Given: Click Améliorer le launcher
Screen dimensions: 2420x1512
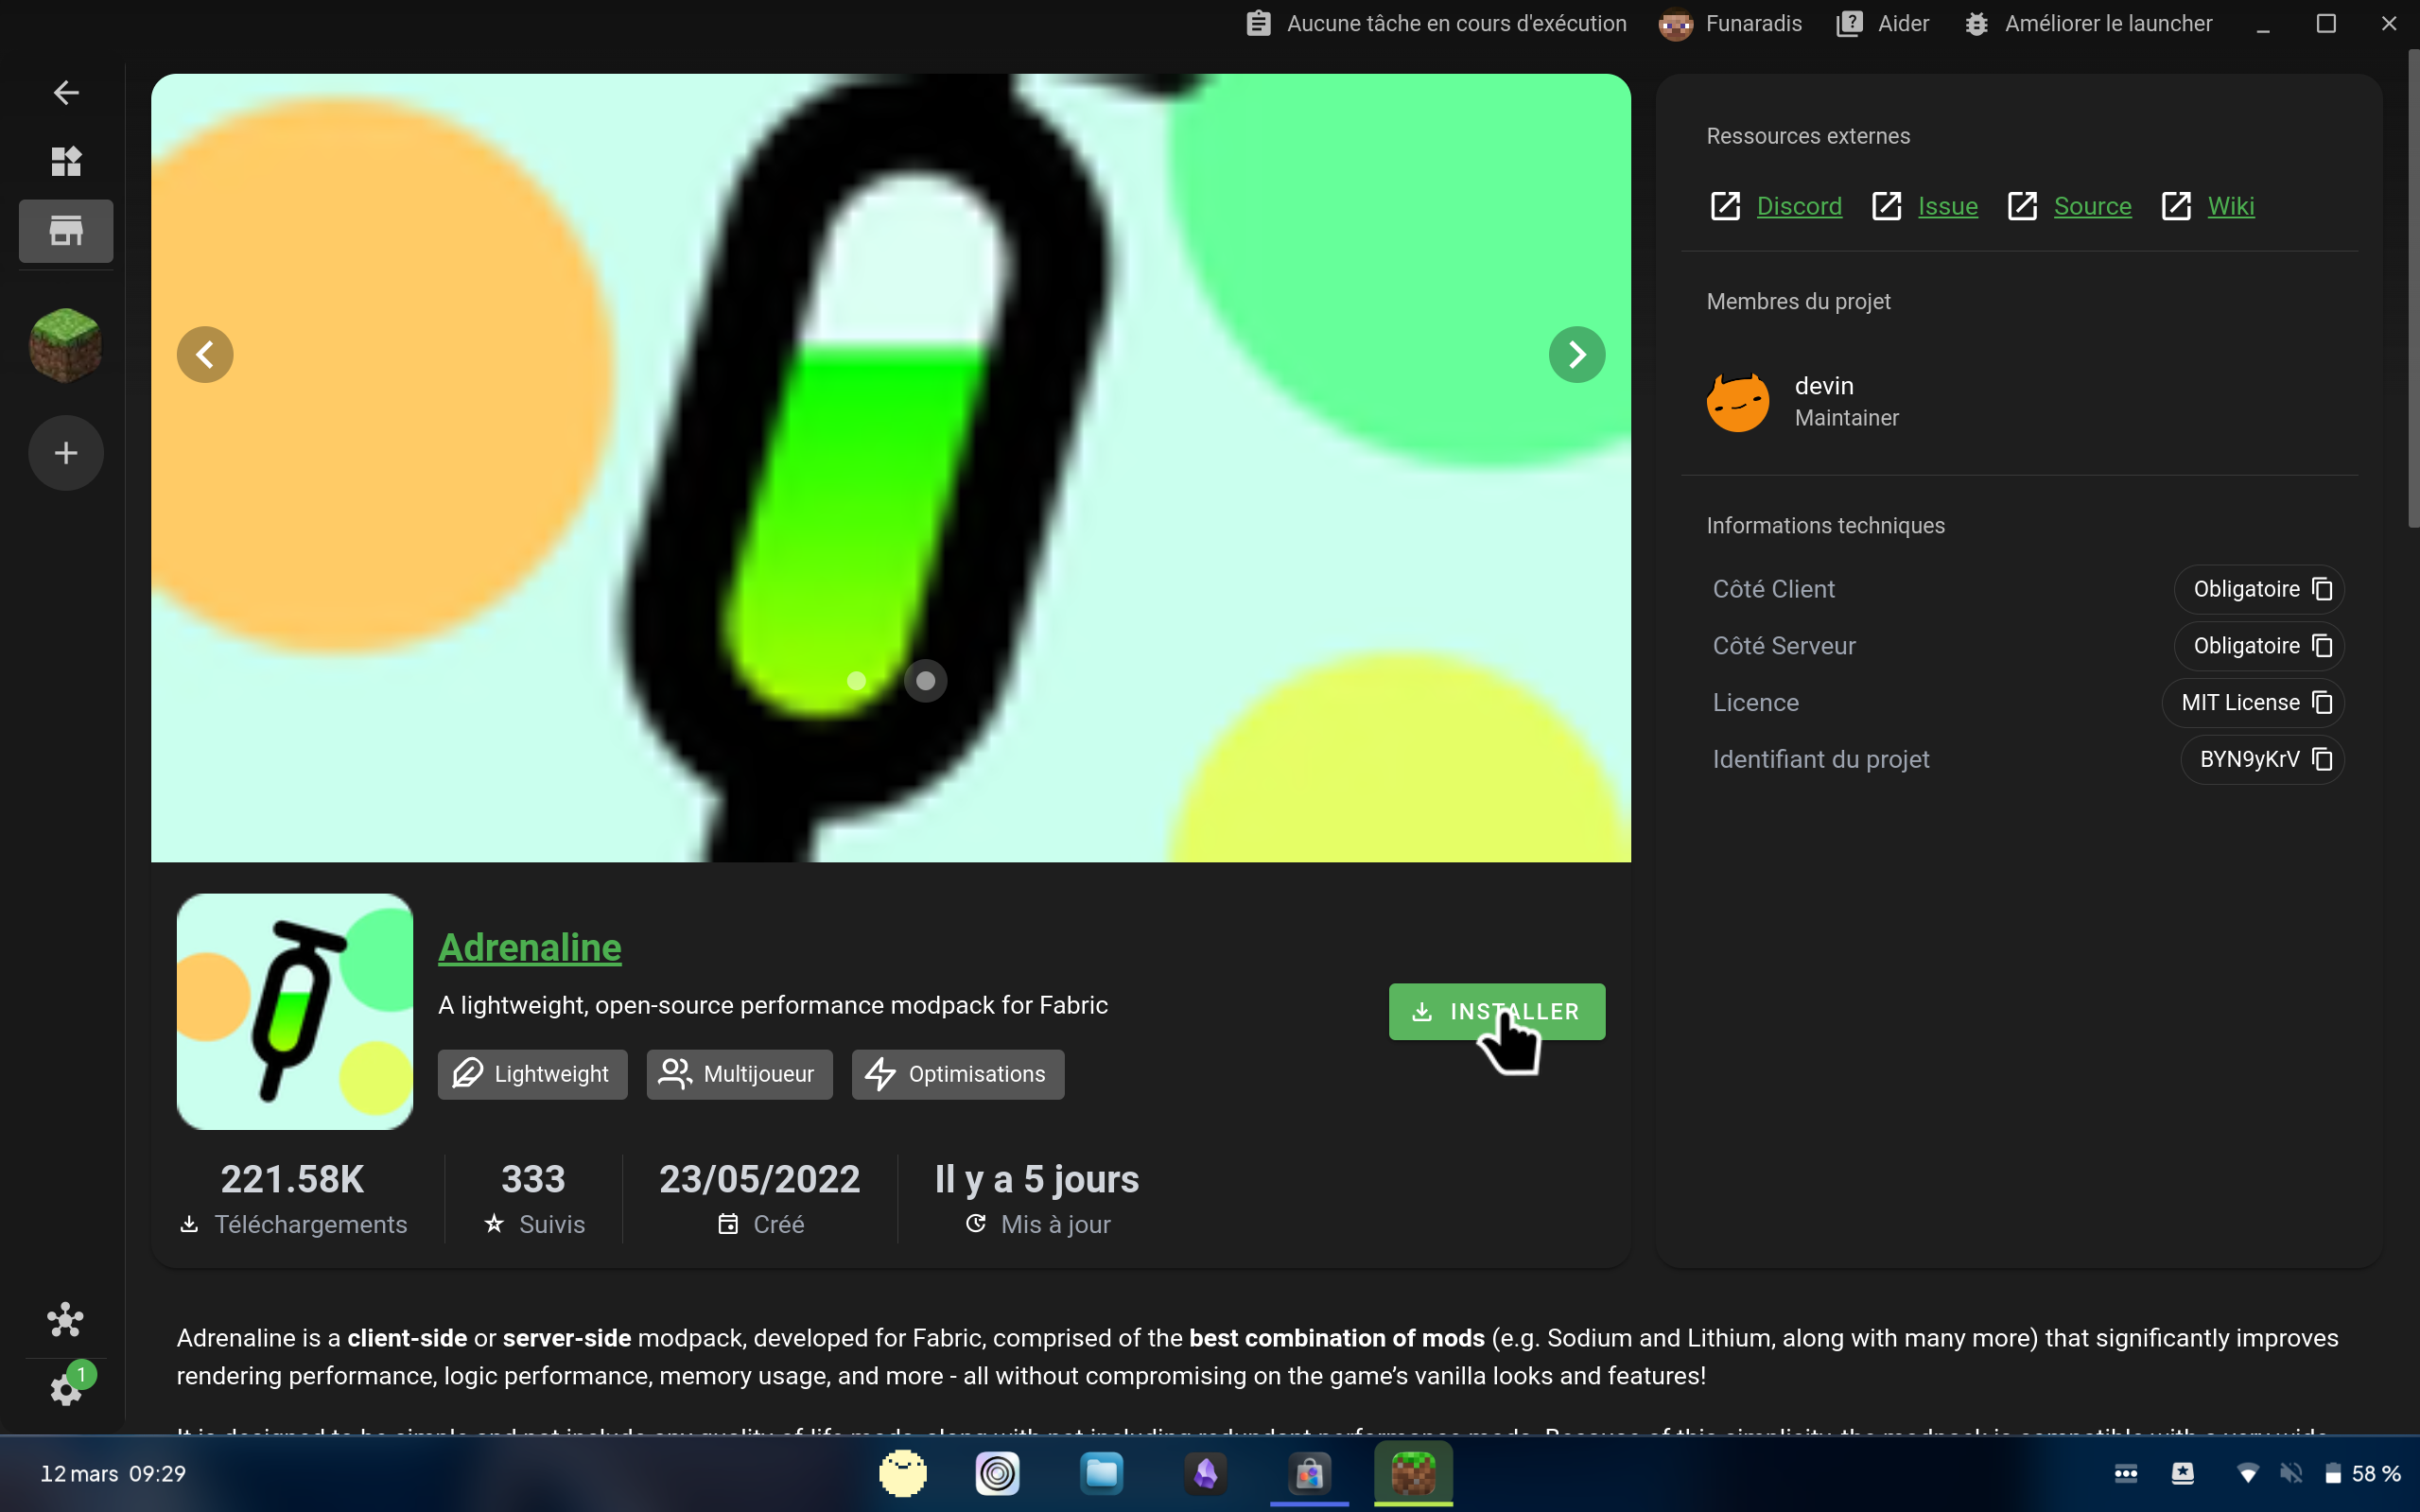Looking at the screenshot, I should 2088,23.
